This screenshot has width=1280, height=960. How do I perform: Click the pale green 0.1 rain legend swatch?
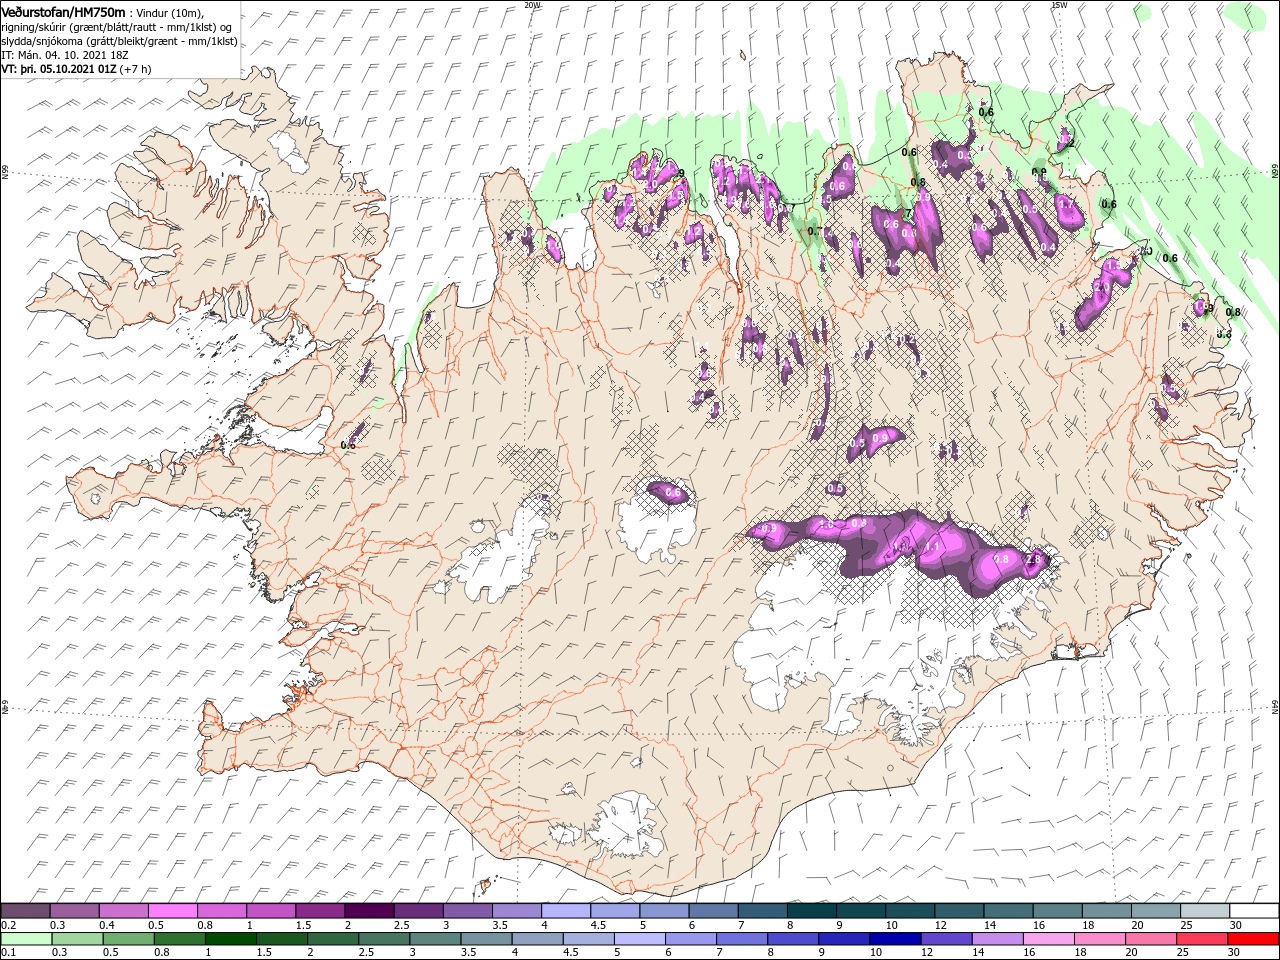26,939
